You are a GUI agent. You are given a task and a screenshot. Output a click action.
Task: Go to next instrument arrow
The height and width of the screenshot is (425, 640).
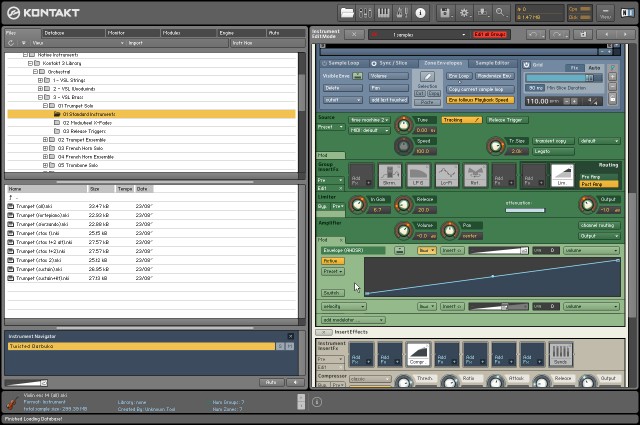(x=625, y=35)
